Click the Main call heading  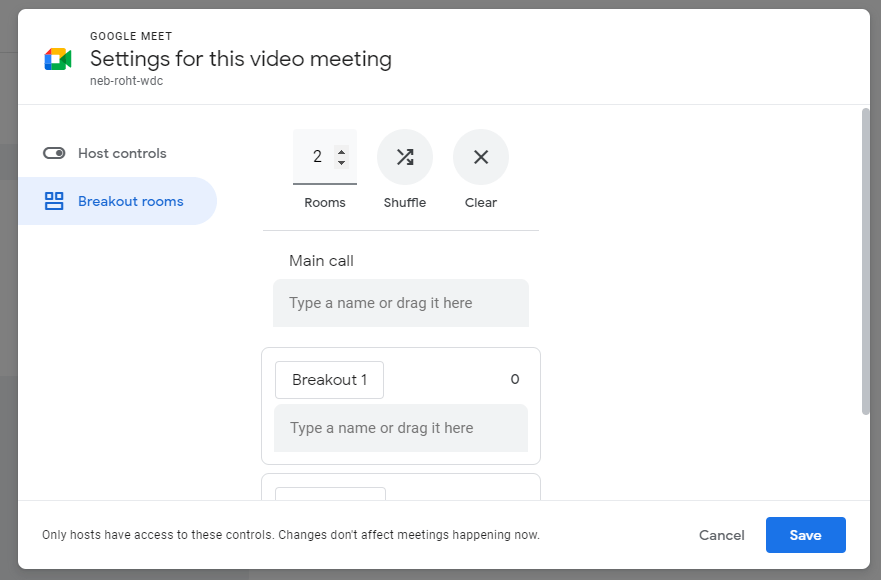pyautogui.click(x=321, y=261)
